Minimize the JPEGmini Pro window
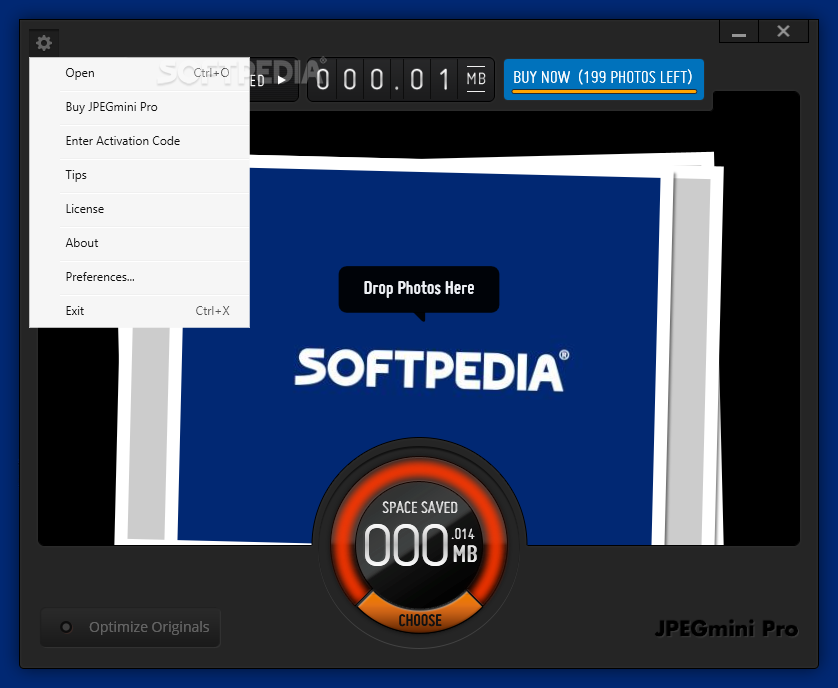The height and width of the screenshot is (688, 838). pos(739,32)
